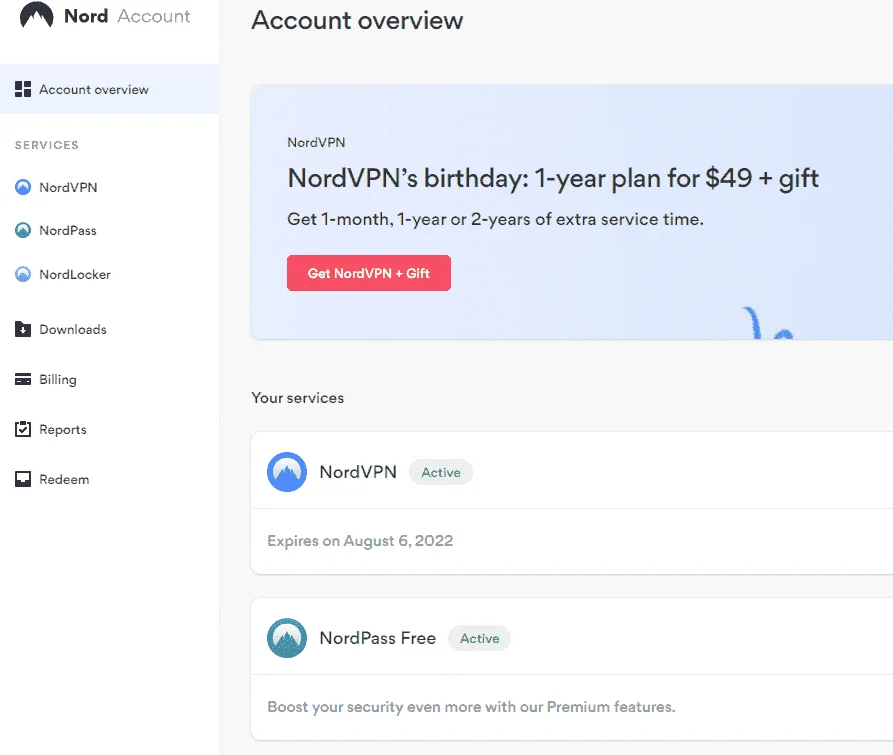Click the Downloads folder icon
893x755 pixels.
point(23,329)
